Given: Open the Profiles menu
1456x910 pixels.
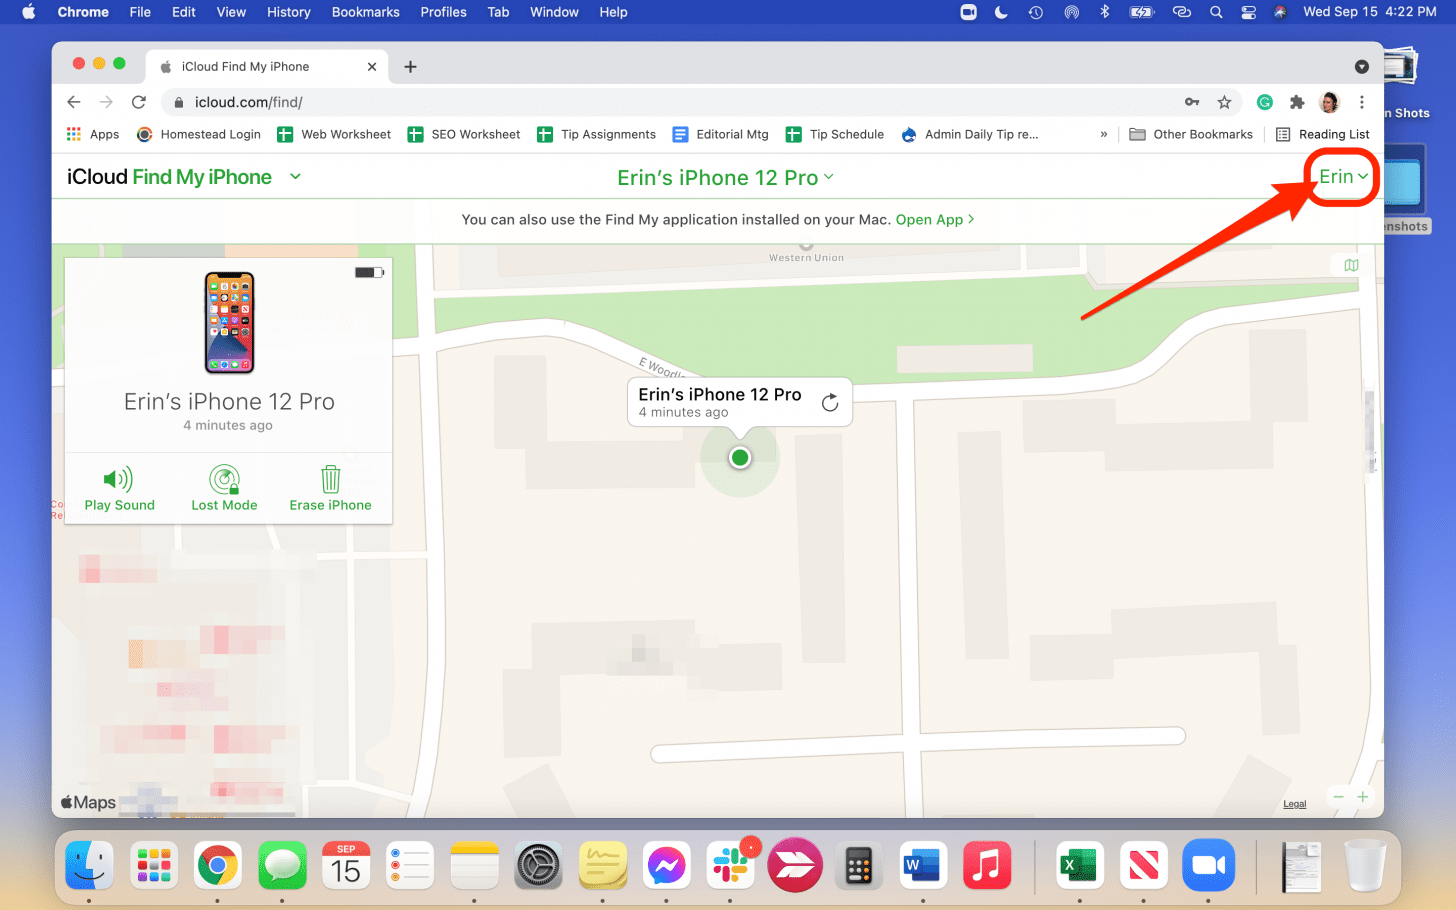Looking at the screenshot, I should (x=443, y=12).
